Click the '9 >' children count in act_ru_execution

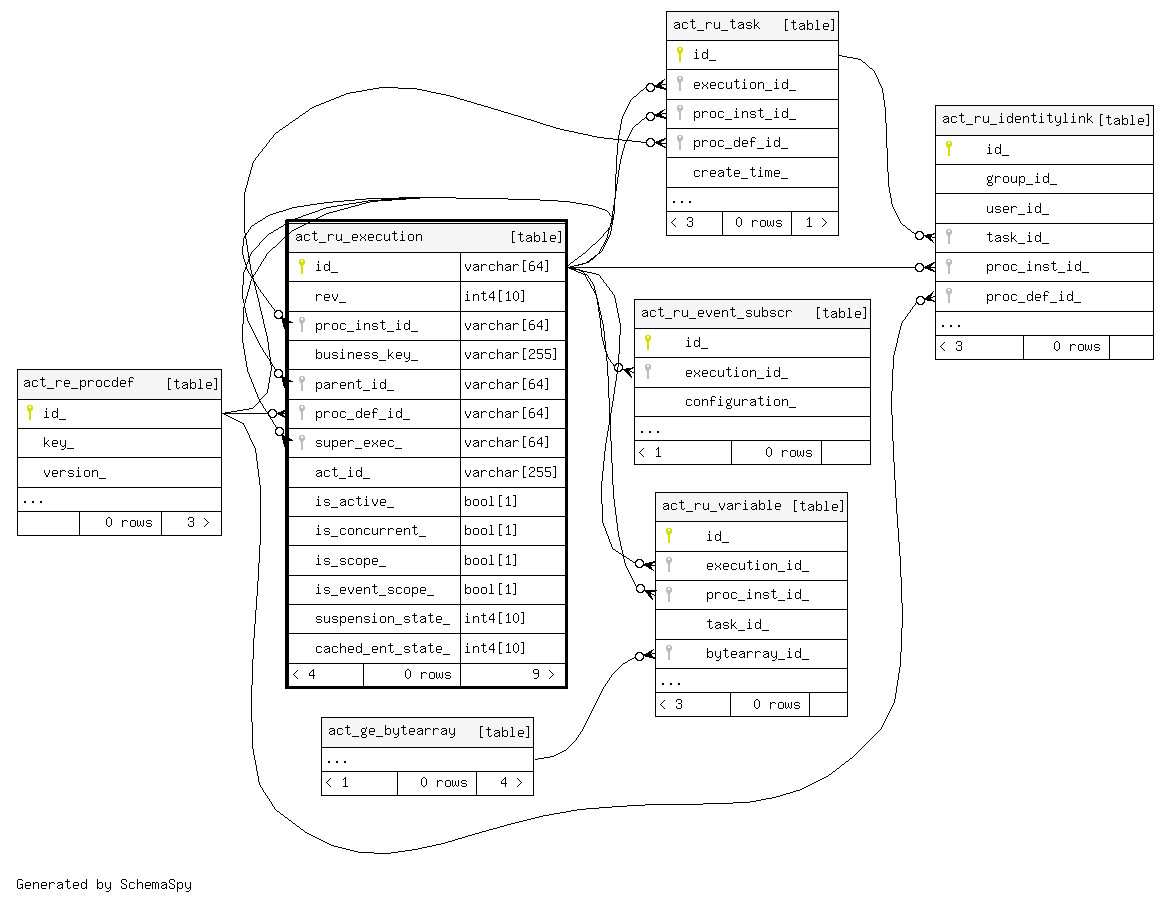[541, 674]
